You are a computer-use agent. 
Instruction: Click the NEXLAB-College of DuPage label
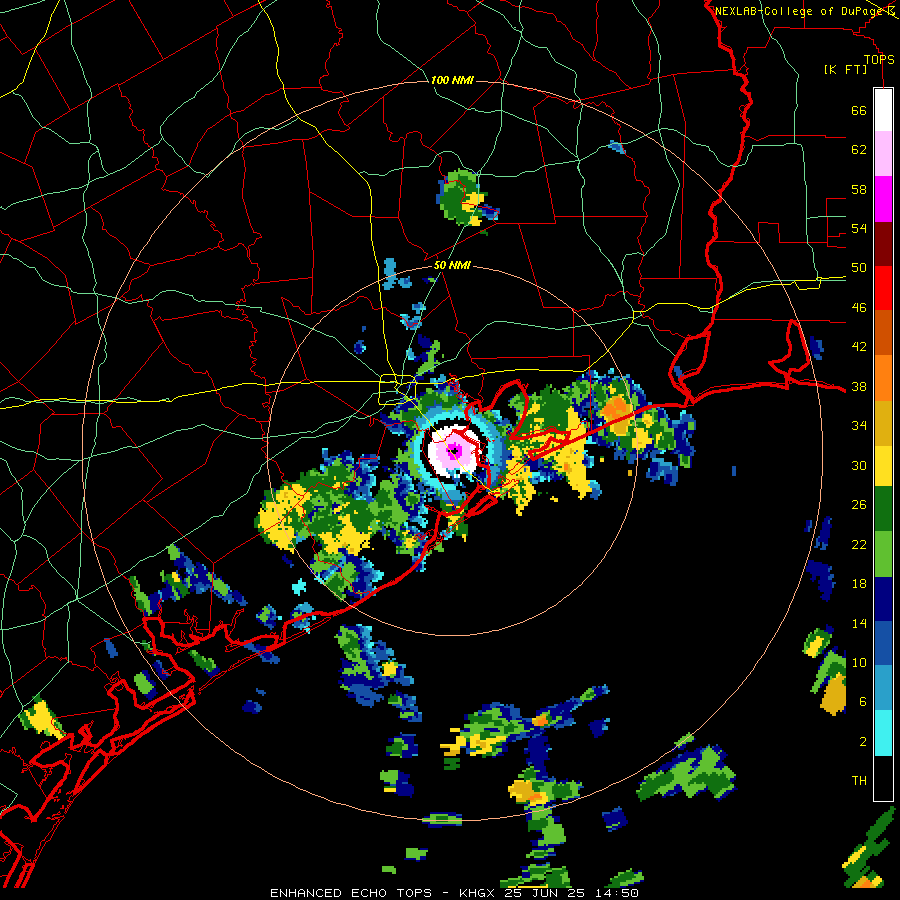[798, 11]
